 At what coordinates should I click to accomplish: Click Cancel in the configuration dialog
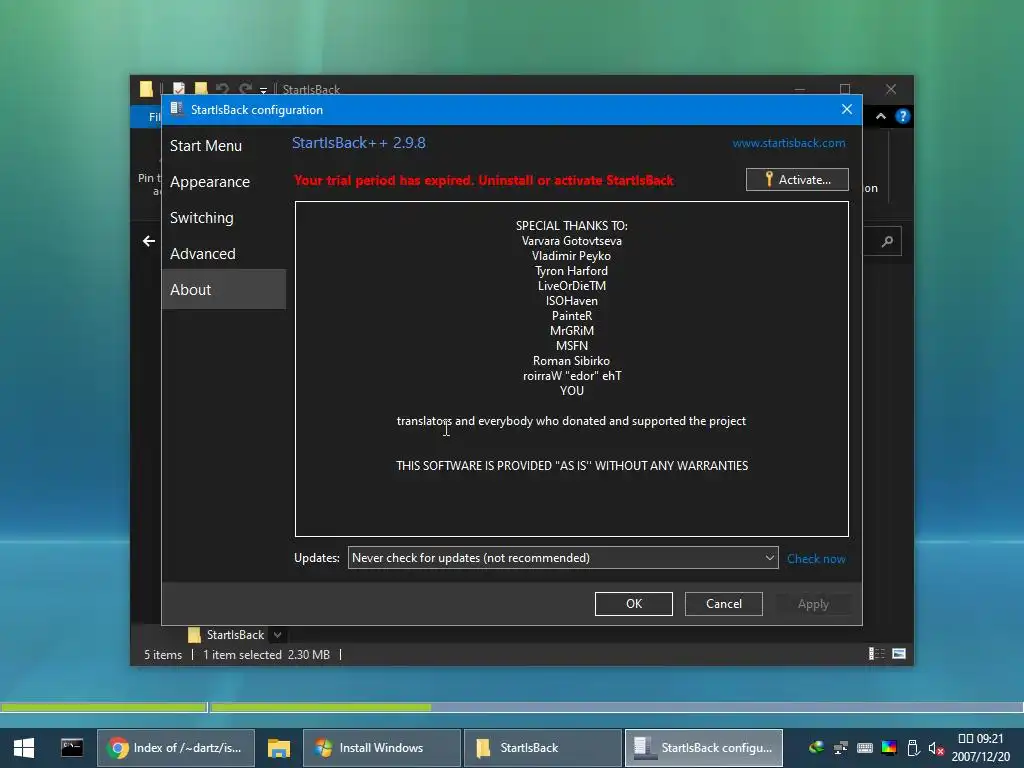[x=724, y=604]
